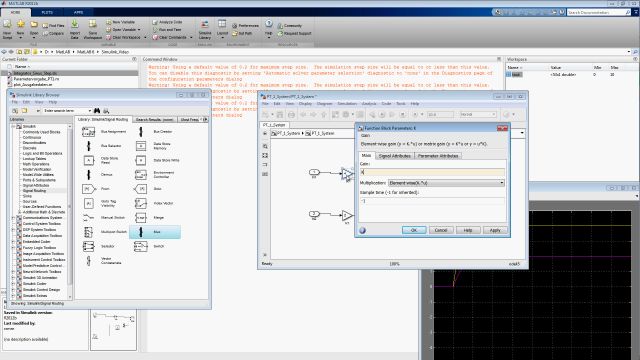Select Data Store Memory block
640x360 pixels.
(141, 146)
